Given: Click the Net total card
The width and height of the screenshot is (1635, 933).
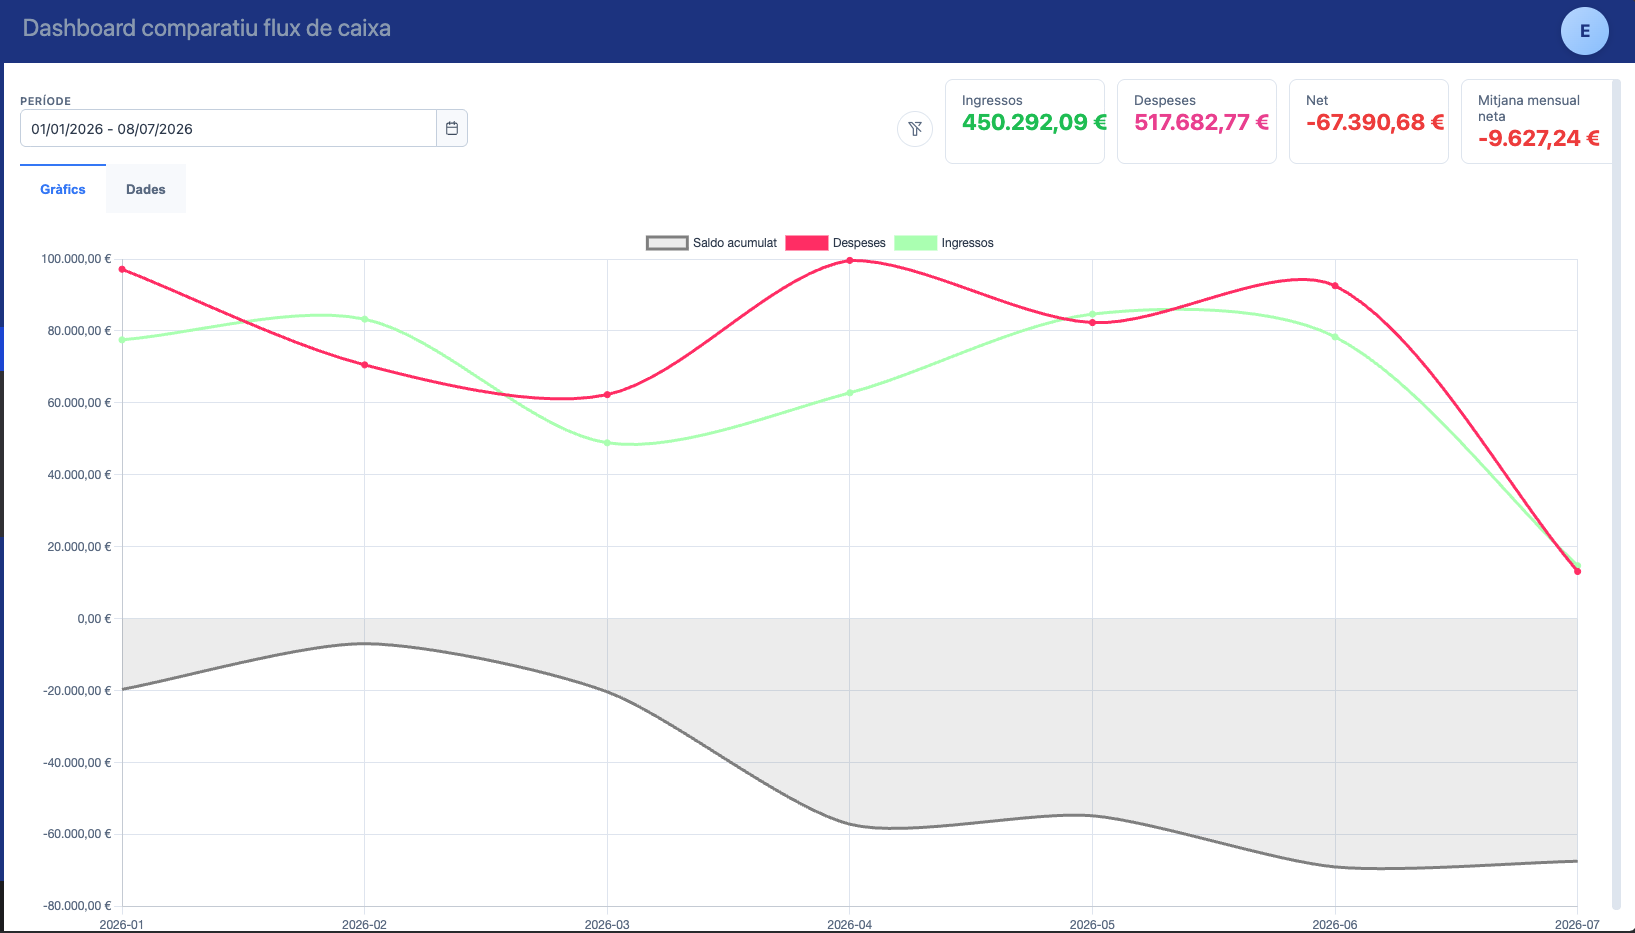Looking at the screenshot, I should point(1369,121).
